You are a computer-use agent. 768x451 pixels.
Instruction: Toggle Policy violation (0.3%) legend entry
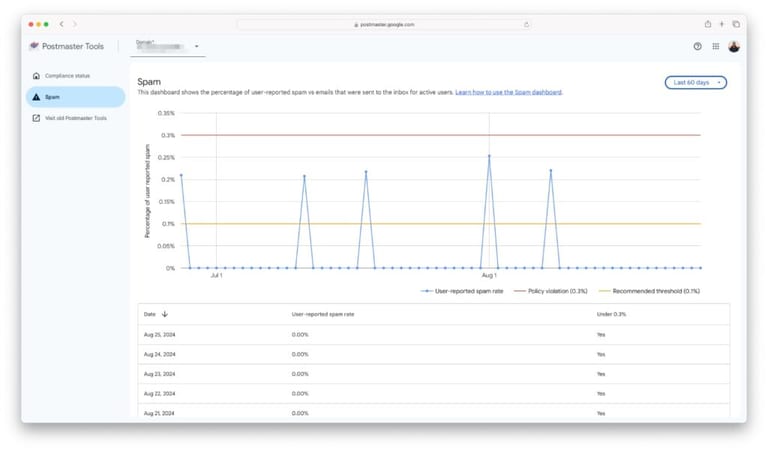pos(551,291)
